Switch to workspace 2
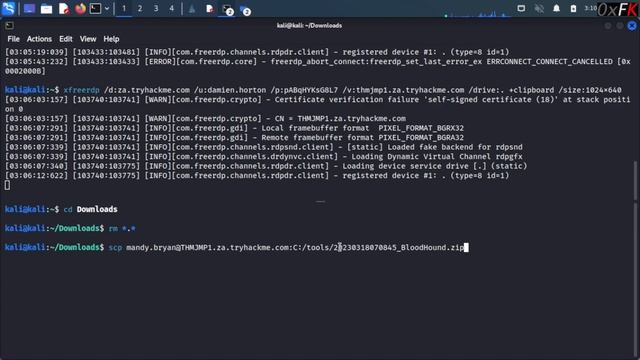640x360 pixels. [140, 9]
